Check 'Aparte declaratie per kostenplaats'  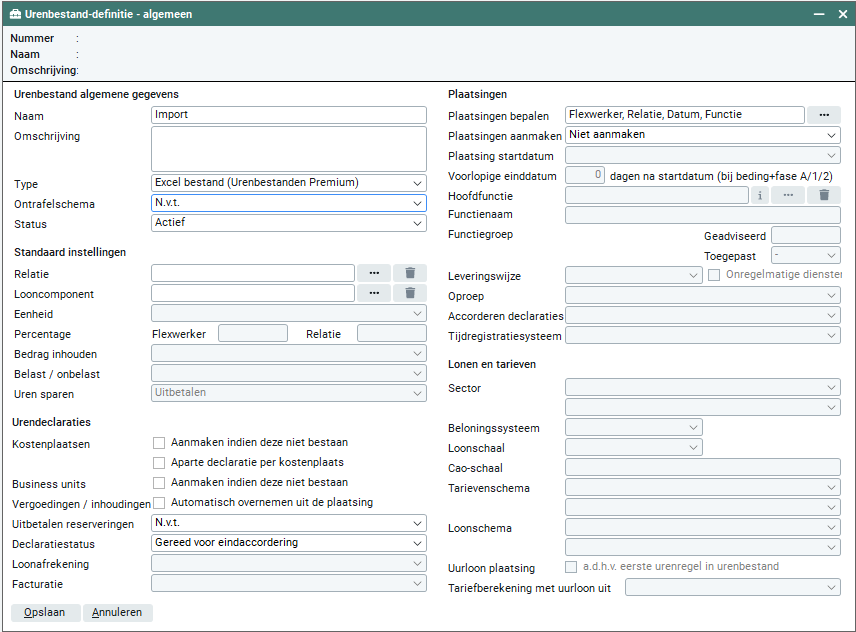tap(159, 463)
